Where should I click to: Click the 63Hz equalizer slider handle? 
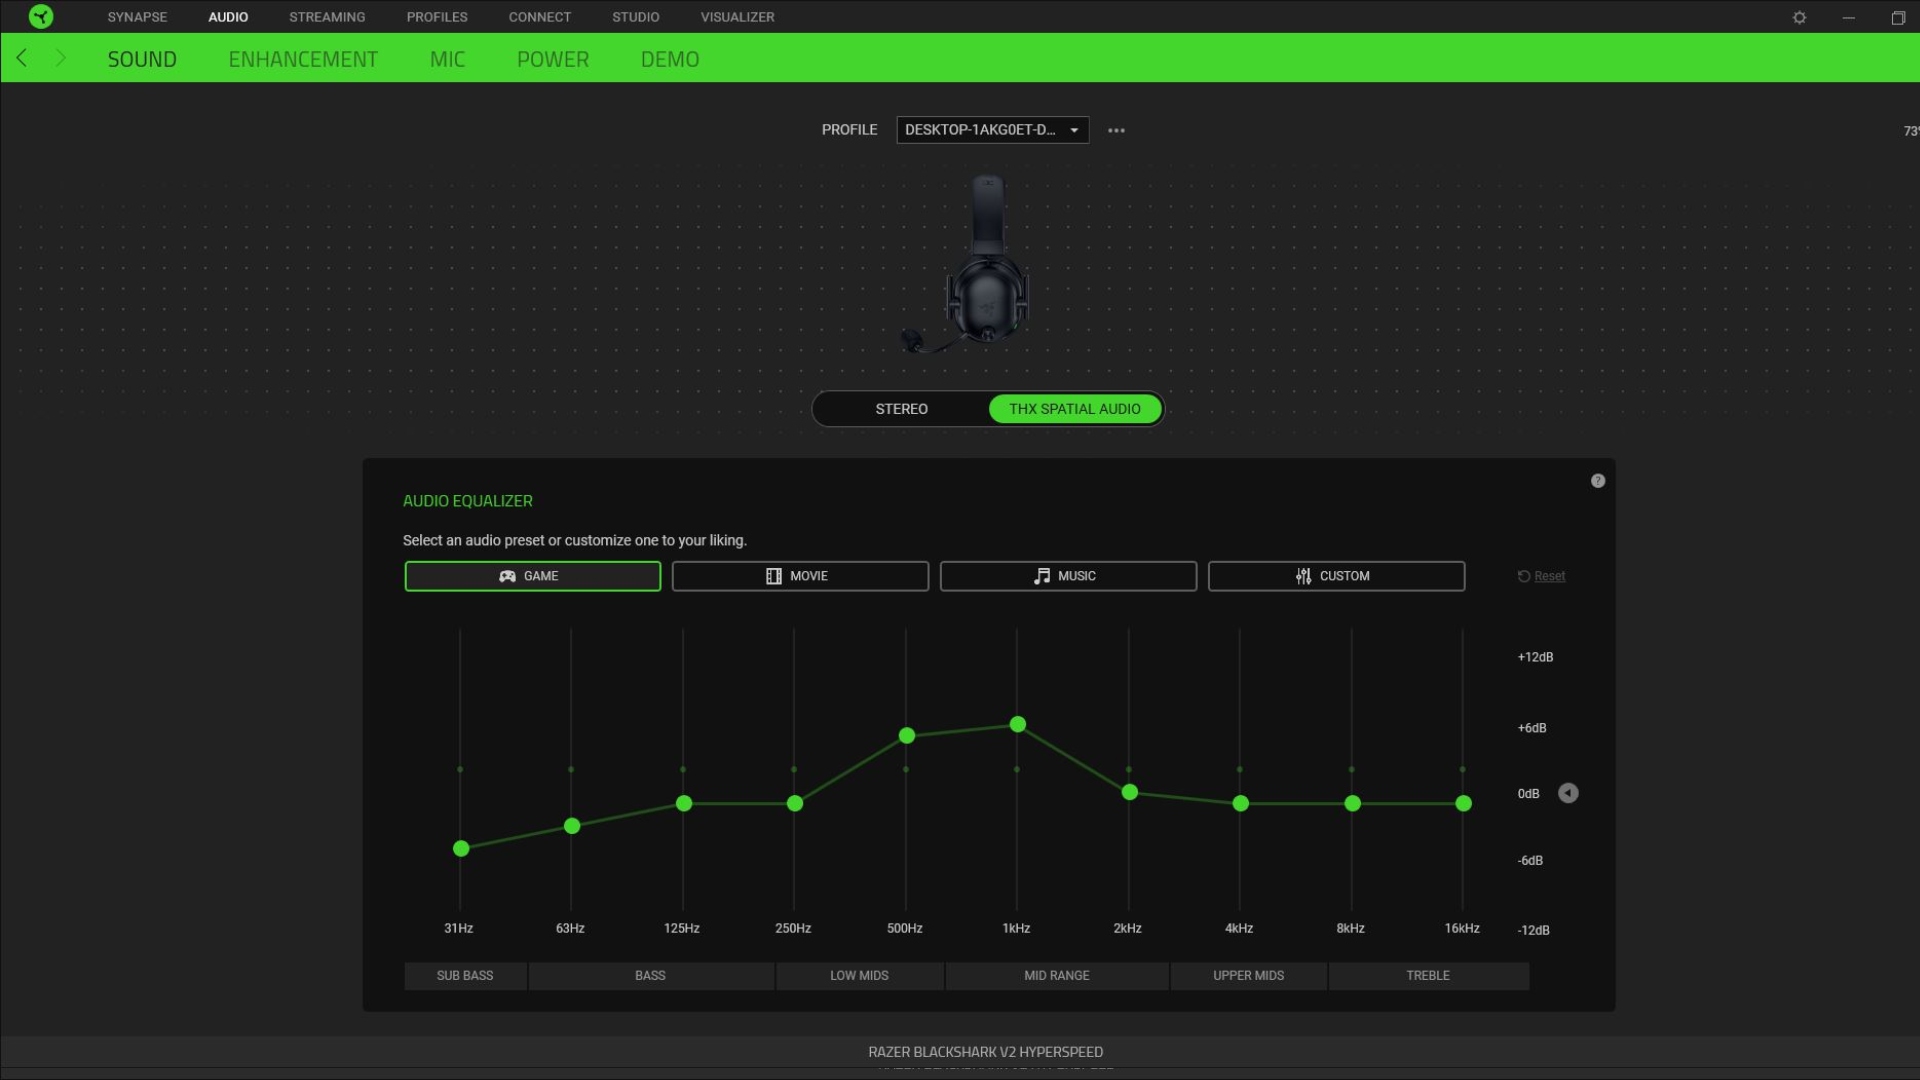tap(572, 826)
